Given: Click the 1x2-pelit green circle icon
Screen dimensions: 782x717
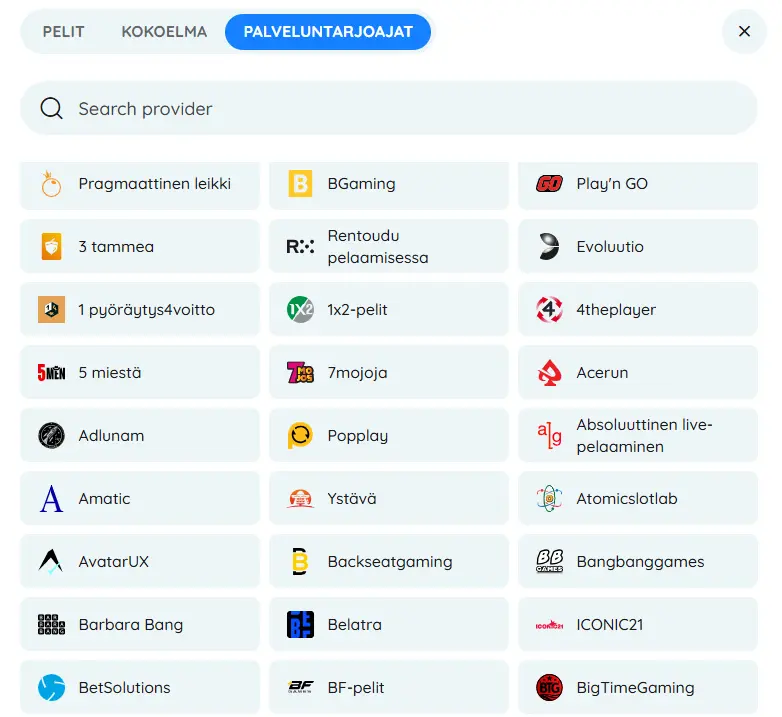Looking at the screenshot, I should [x=300, y=310].
